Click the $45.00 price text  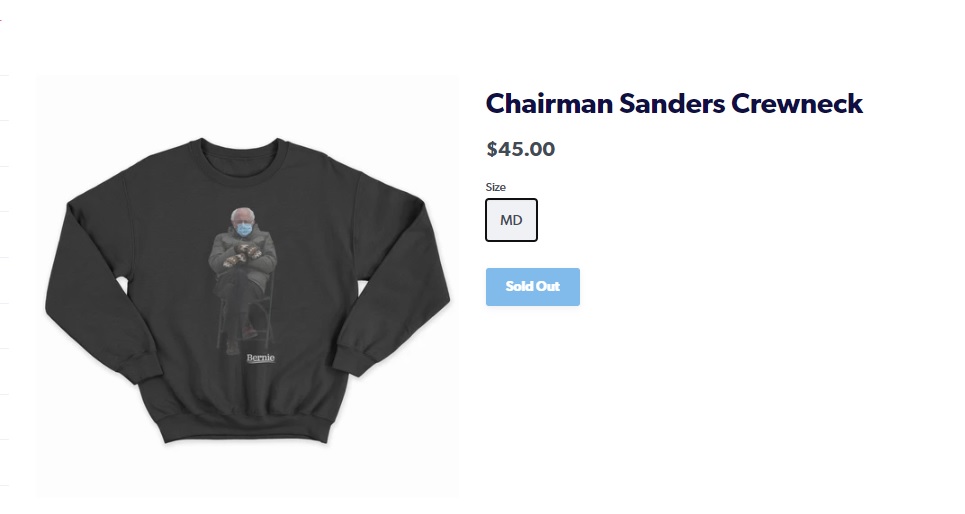tap(521, 149)
